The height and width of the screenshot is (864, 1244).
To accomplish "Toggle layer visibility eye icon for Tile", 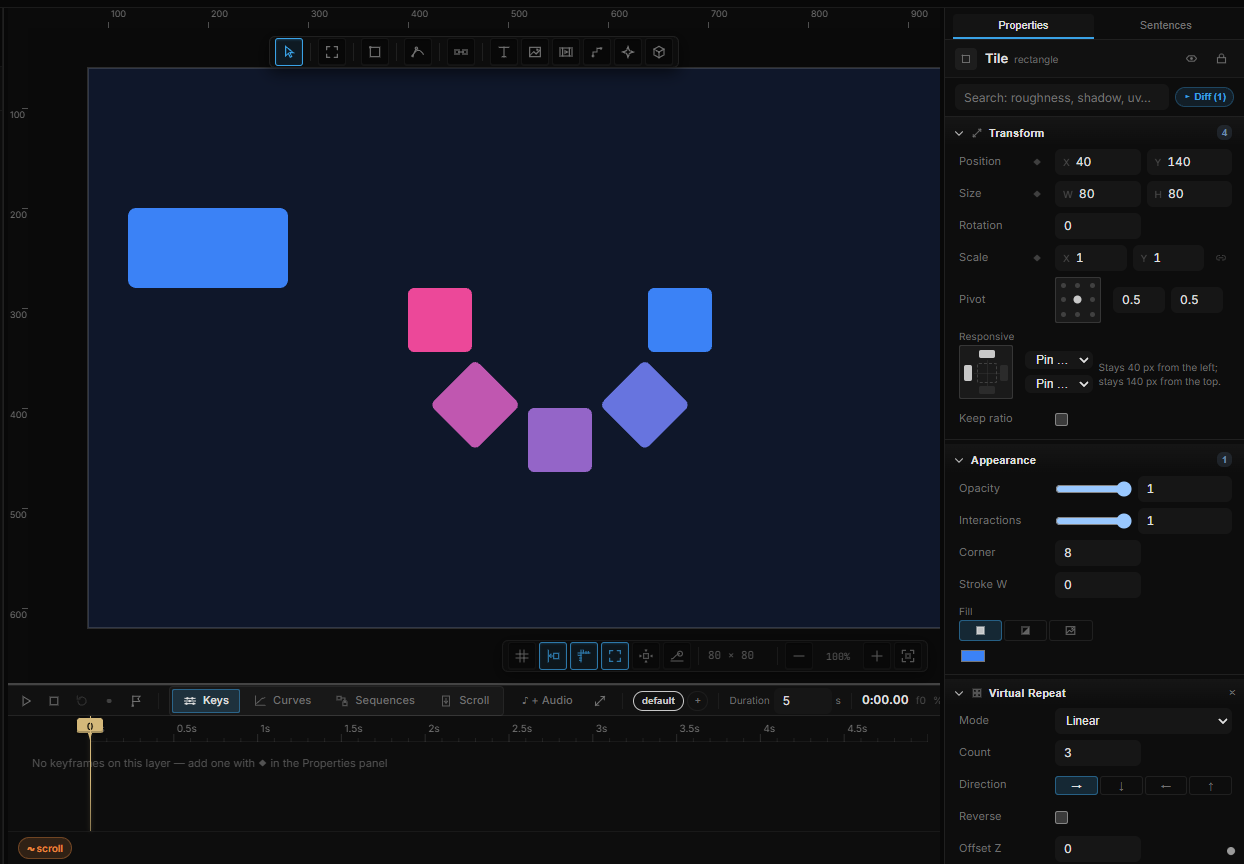I will (x=1191, y=59).
